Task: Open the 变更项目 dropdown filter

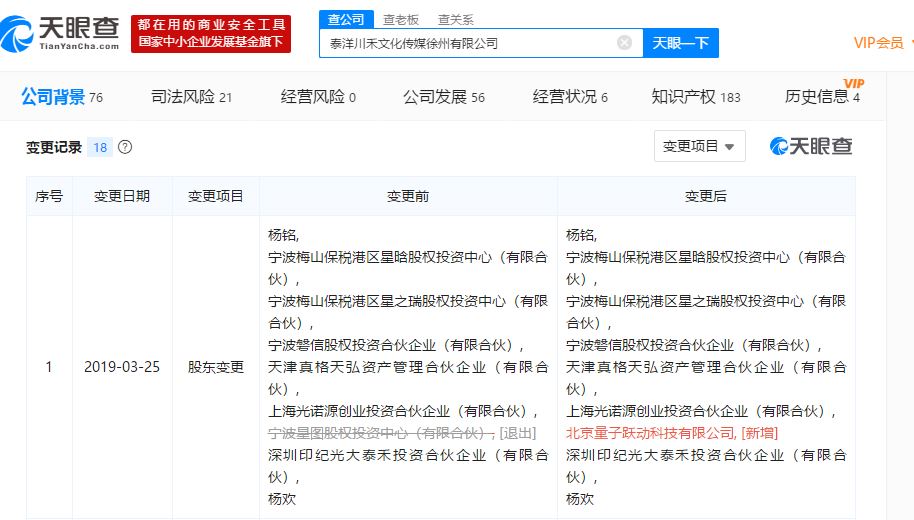Action: (x=699, y=146)
